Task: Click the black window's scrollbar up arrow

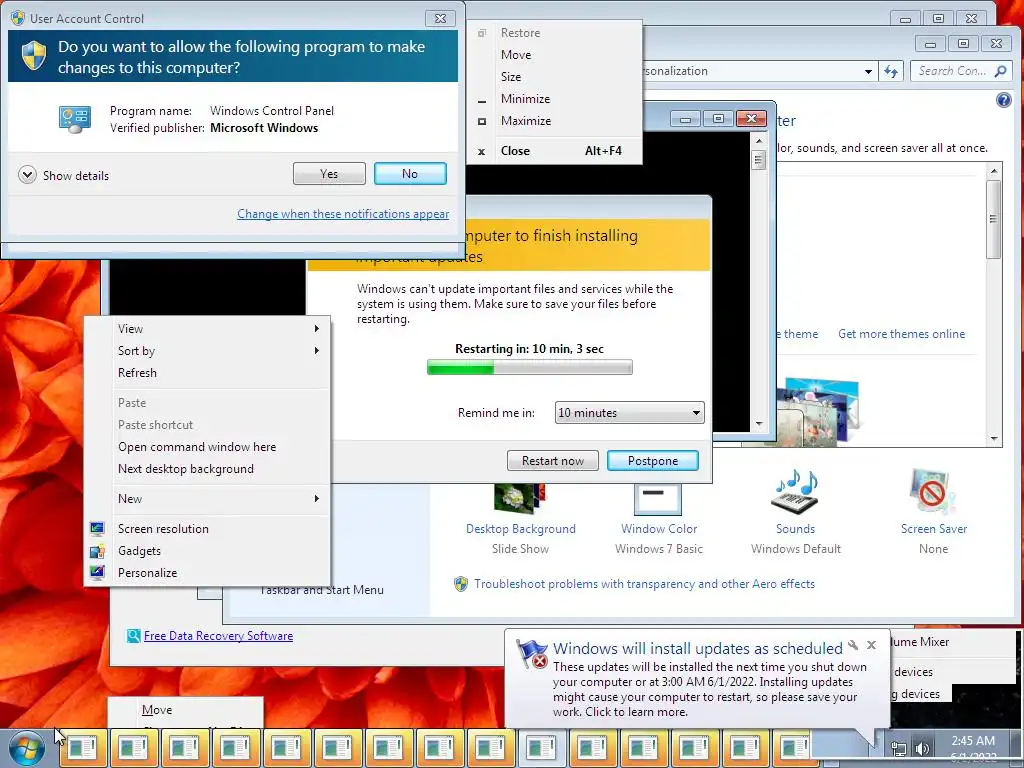Action: coord(758,140)
